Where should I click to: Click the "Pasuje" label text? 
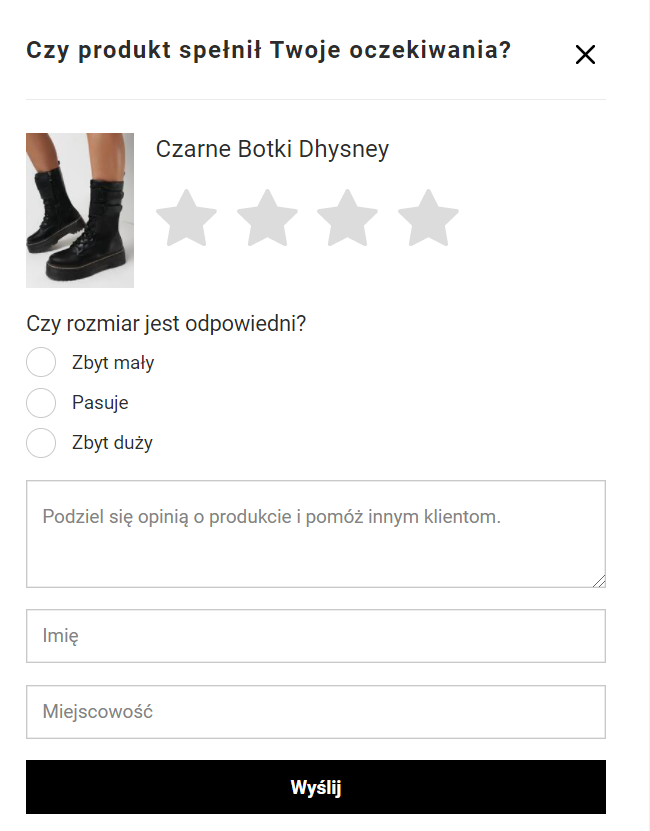[100, 403]
